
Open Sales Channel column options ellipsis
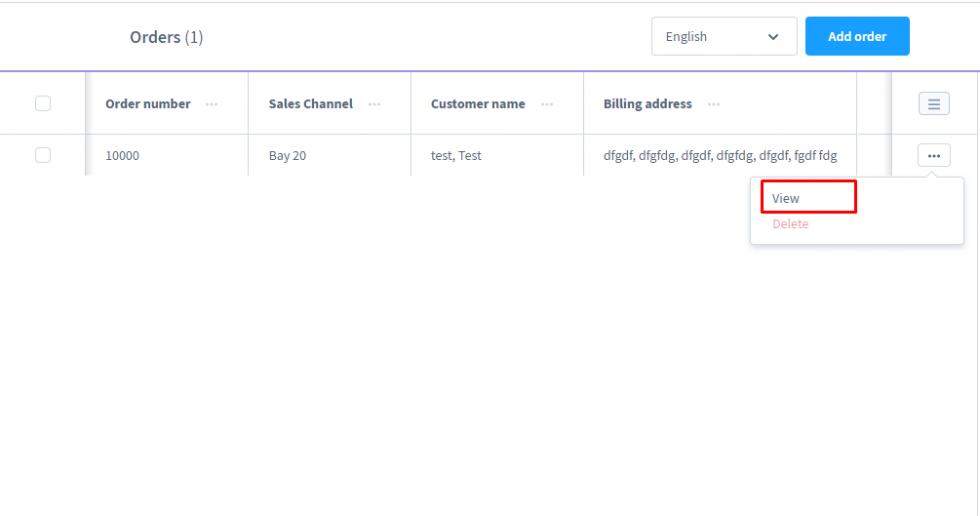tap(374, 104)
